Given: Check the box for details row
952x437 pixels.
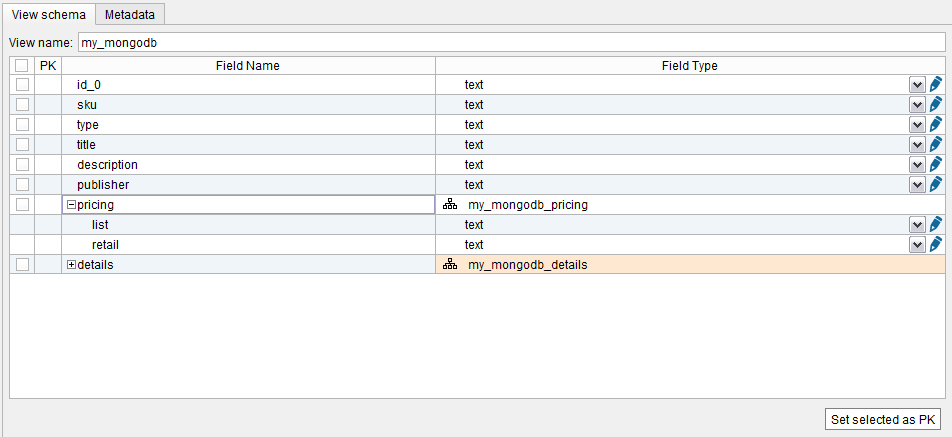Looking at the screenshot, I should [22, 265].
